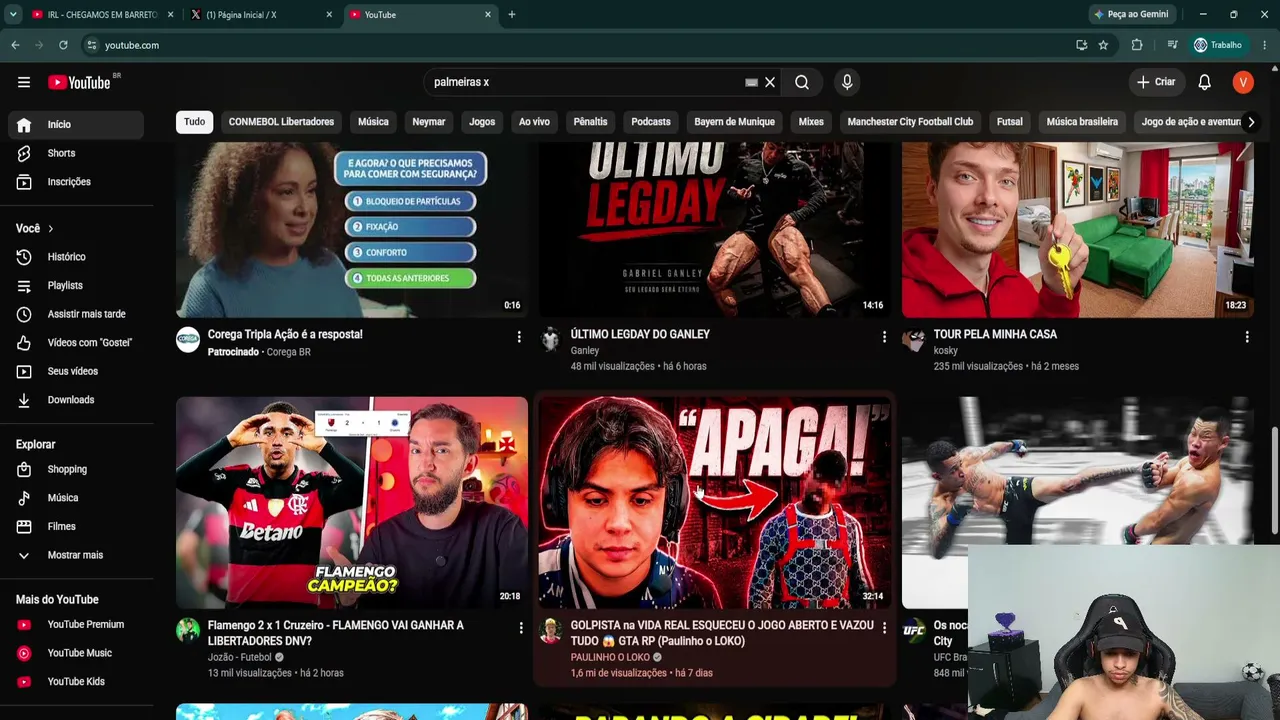Select the Manchester City Football Club chip
The height and width of the screenshot is (720, 1280).
[910, 122]
